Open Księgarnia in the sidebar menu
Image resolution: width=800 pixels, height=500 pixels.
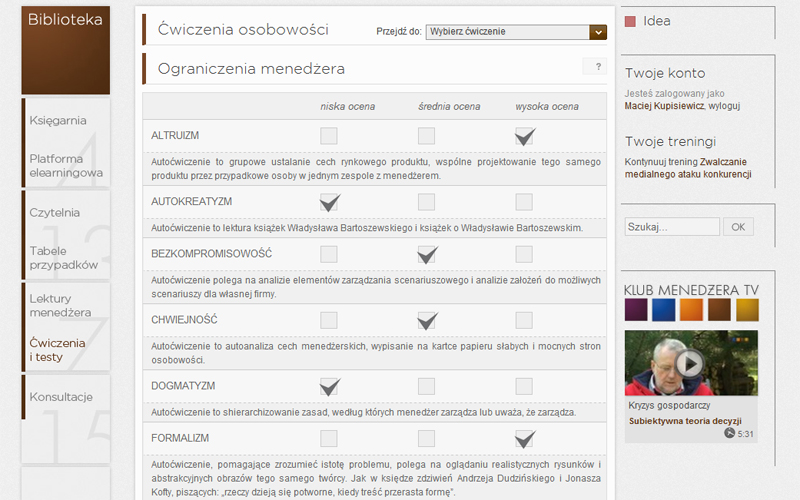point(58,121)
